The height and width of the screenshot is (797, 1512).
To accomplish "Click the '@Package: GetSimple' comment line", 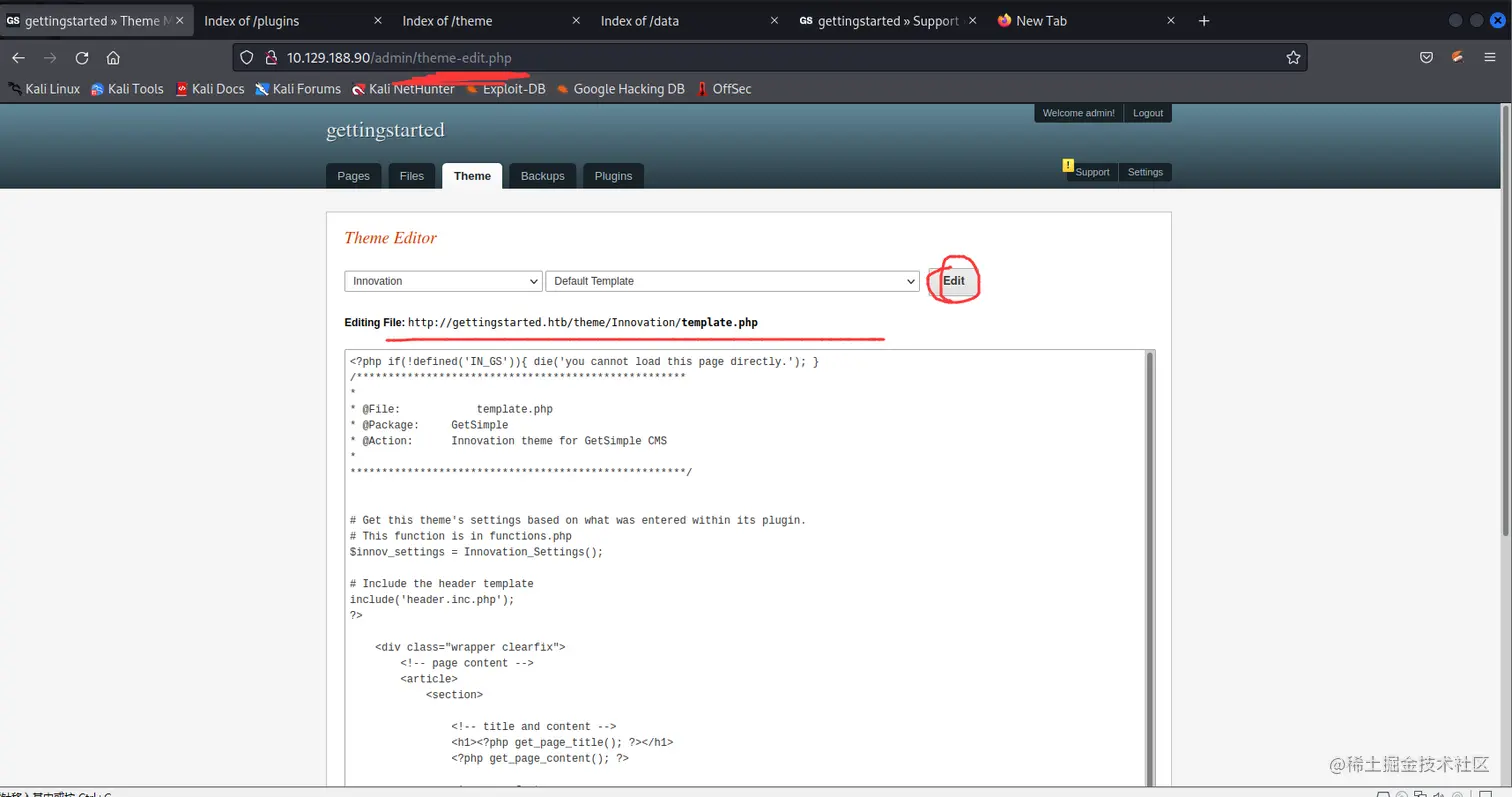I will (429, 425).
